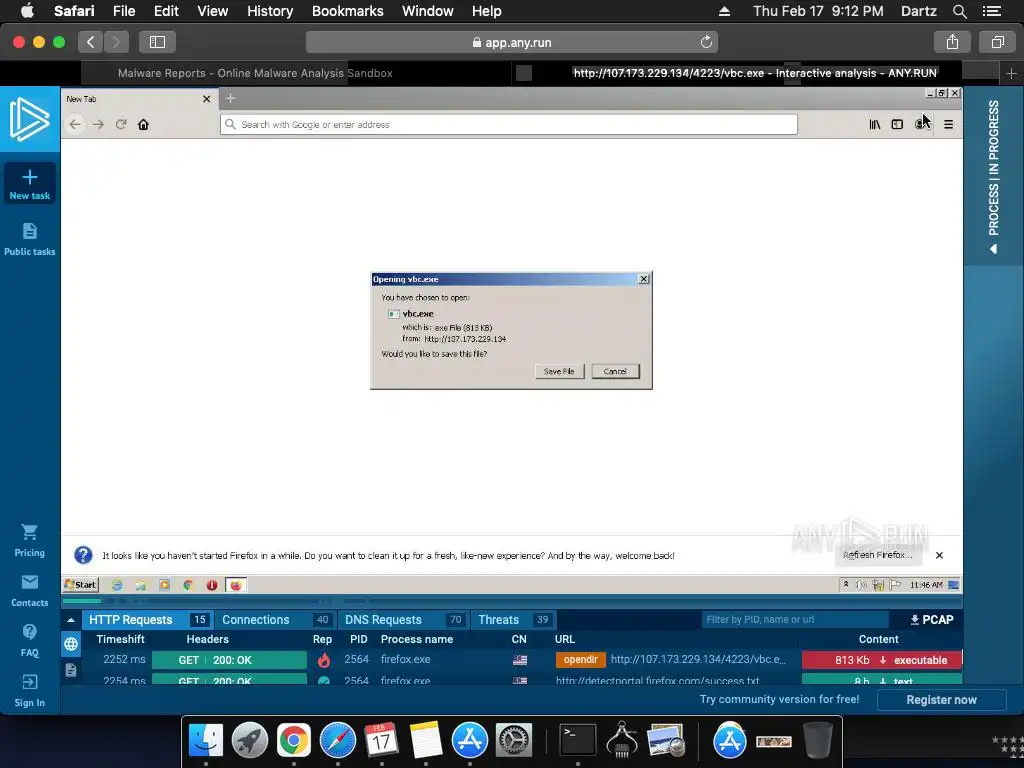Viewport: 1024px width, 768px height.
Task: Expand the Process In Progress side panel
Action: click(x=993, y=176)
